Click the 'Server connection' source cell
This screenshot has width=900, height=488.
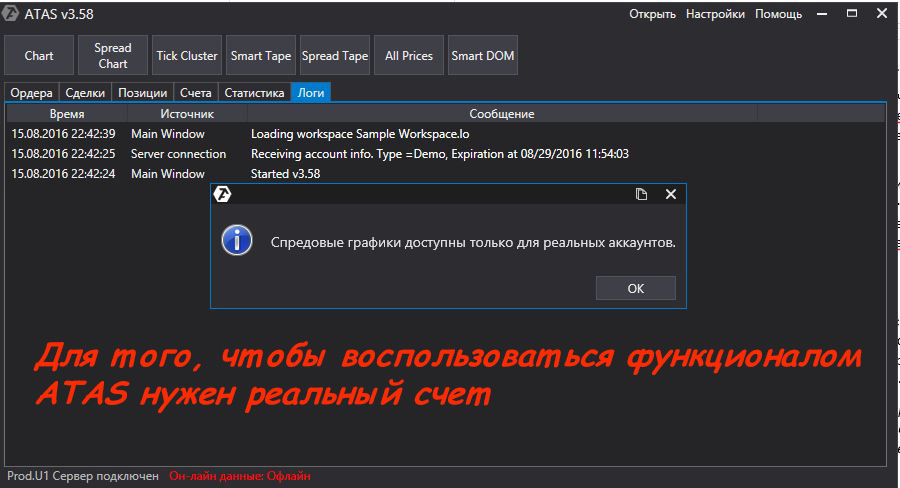(x=179, y=154)
